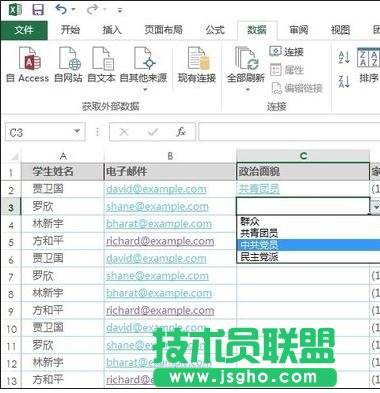Screen dimensions: 380x393
Task: Expand the 全部刷新 dropdown arrow
Action: 247,90
